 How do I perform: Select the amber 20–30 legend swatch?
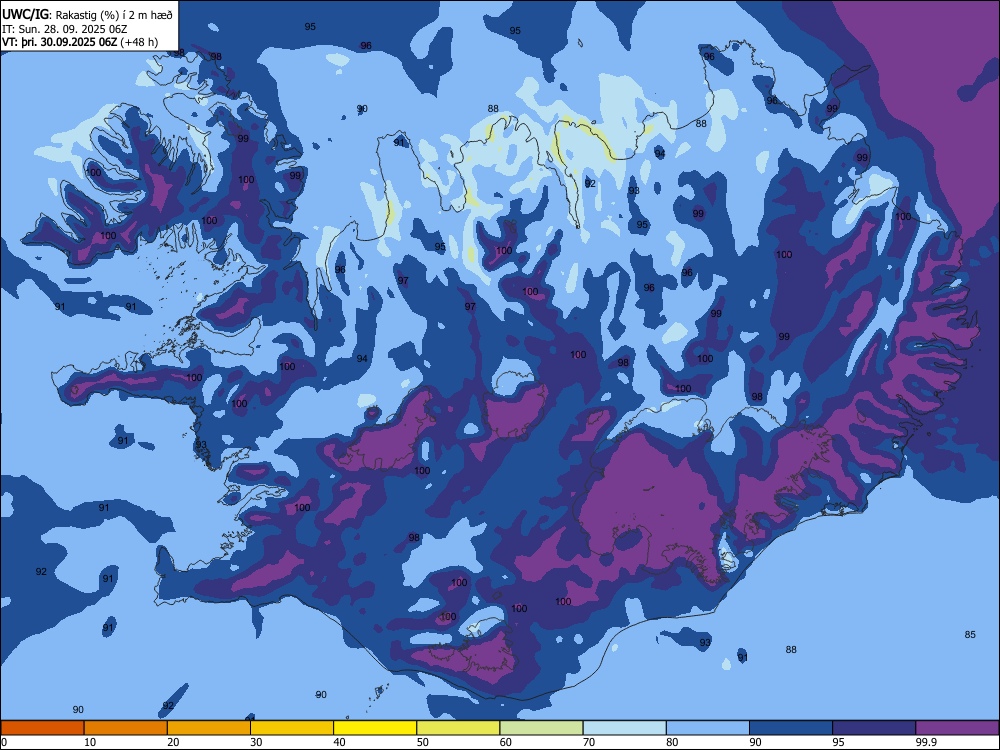click(x=209, y=728)
